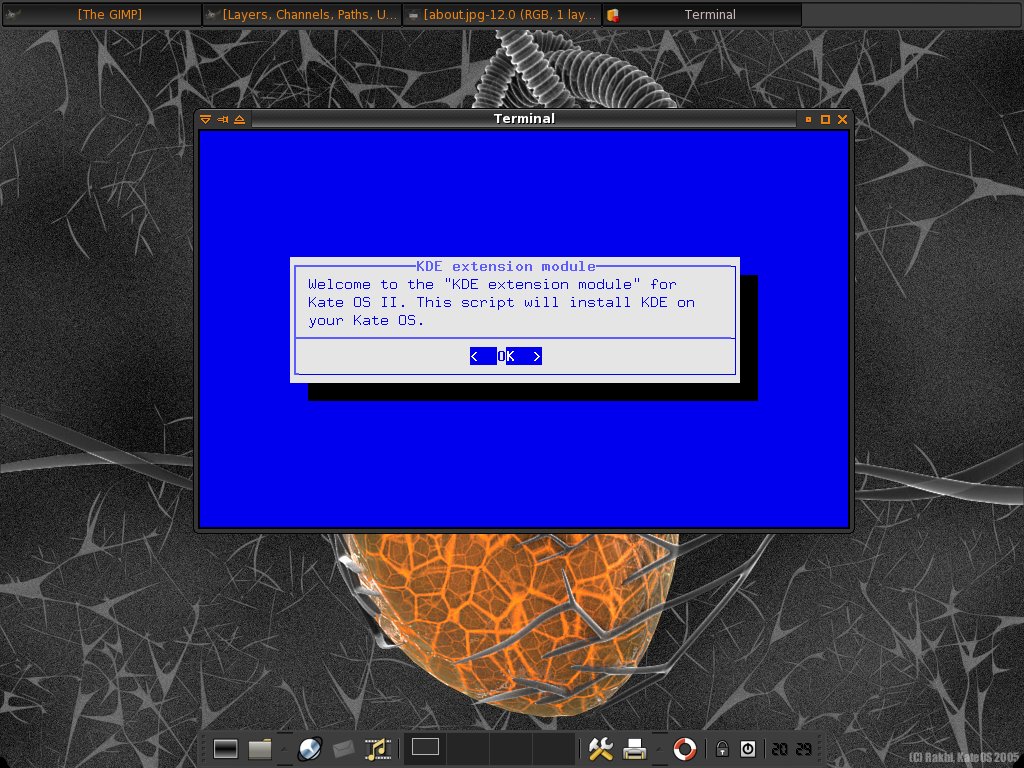Launch the web browser globe icon
The width and height of the screenshot is (1024, 768).
click(x=310, y=749)
